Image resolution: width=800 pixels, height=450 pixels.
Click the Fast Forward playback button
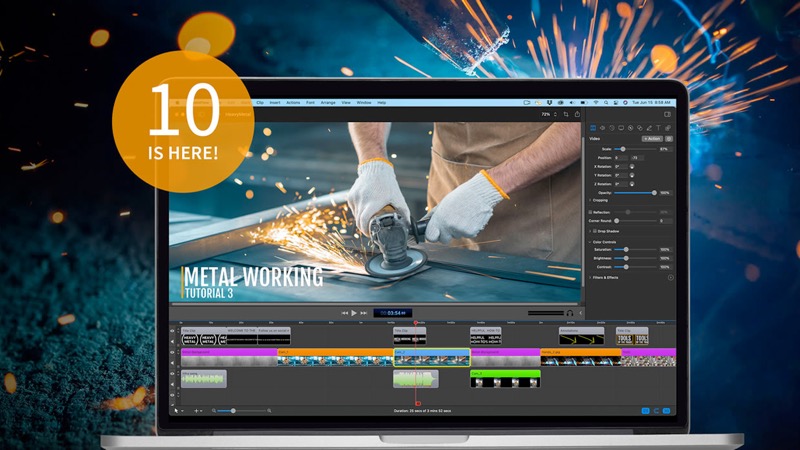(364, 313)
